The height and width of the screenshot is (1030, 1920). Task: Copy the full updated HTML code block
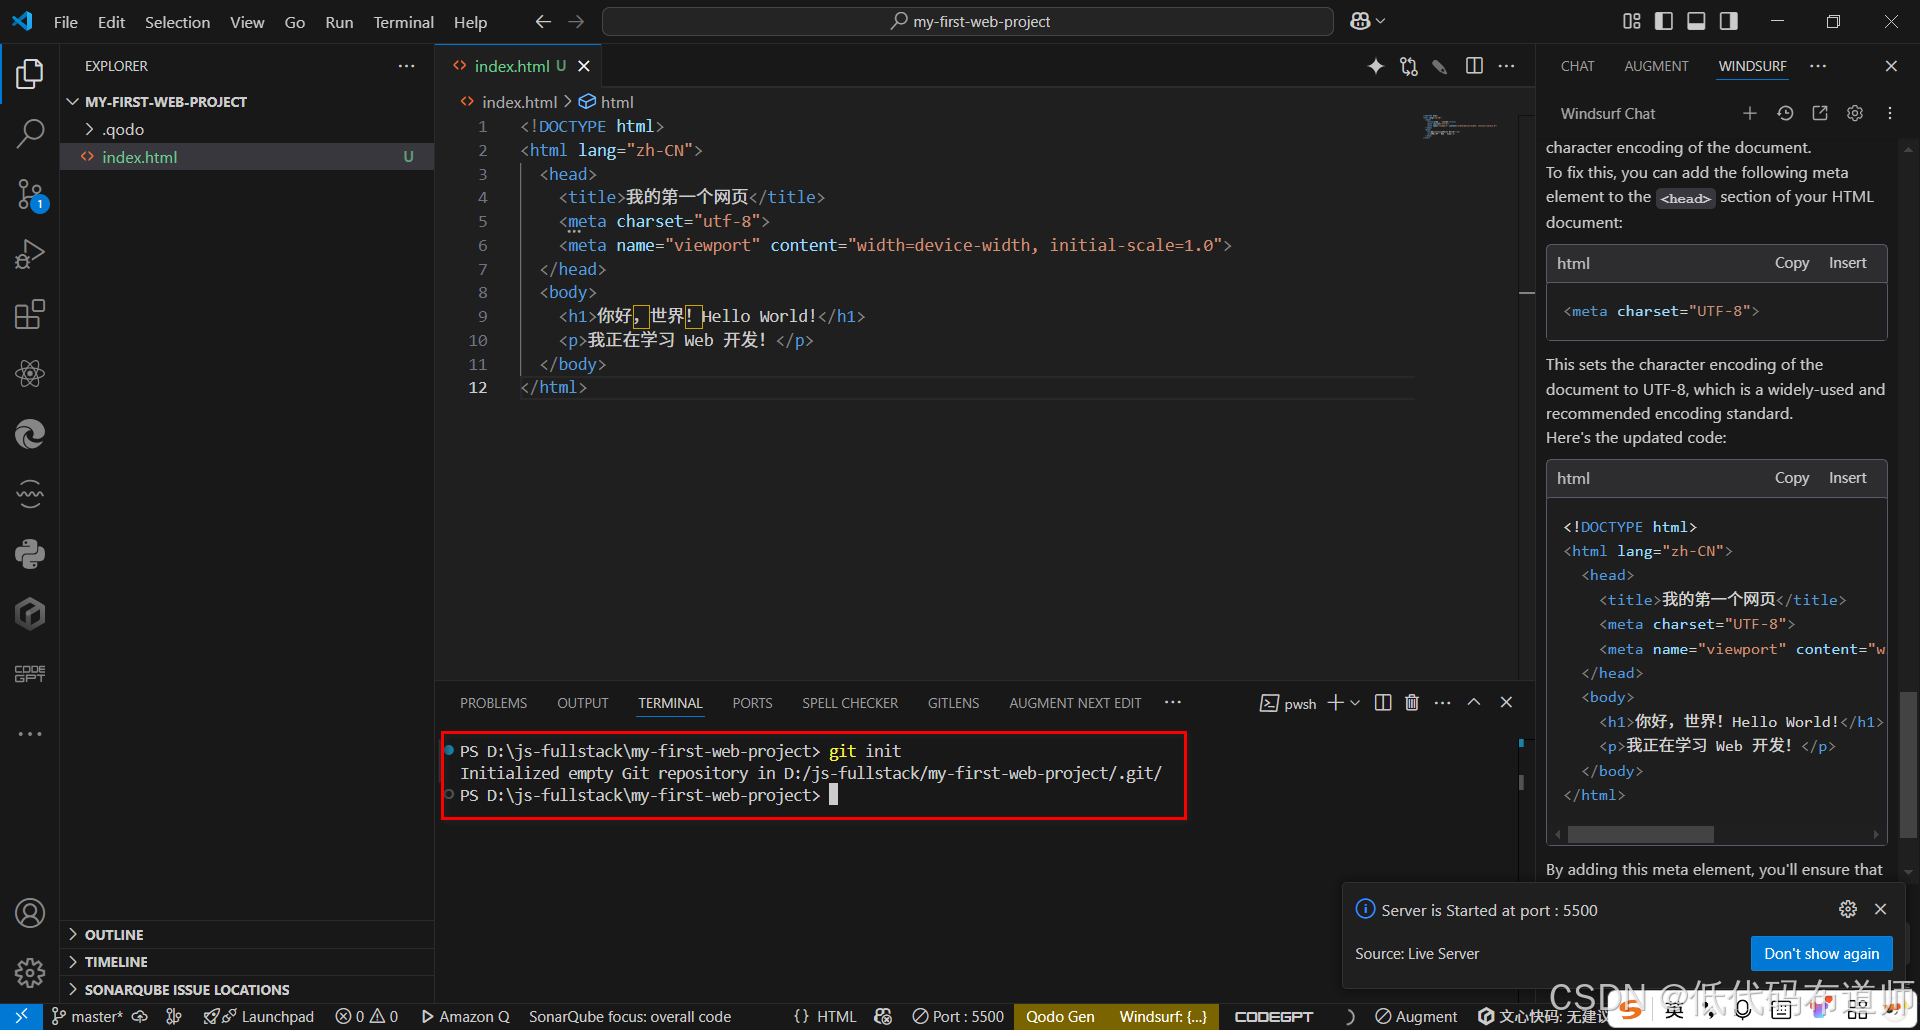coord(1791,478)
